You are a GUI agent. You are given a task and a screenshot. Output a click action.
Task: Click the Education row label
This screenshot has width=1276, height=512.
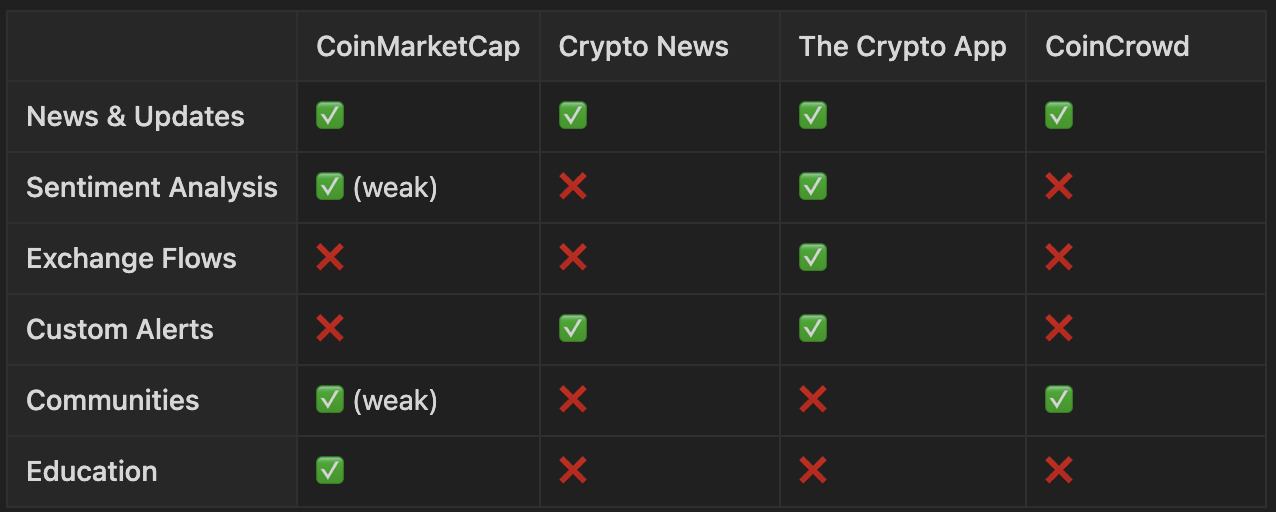point(92,471)
